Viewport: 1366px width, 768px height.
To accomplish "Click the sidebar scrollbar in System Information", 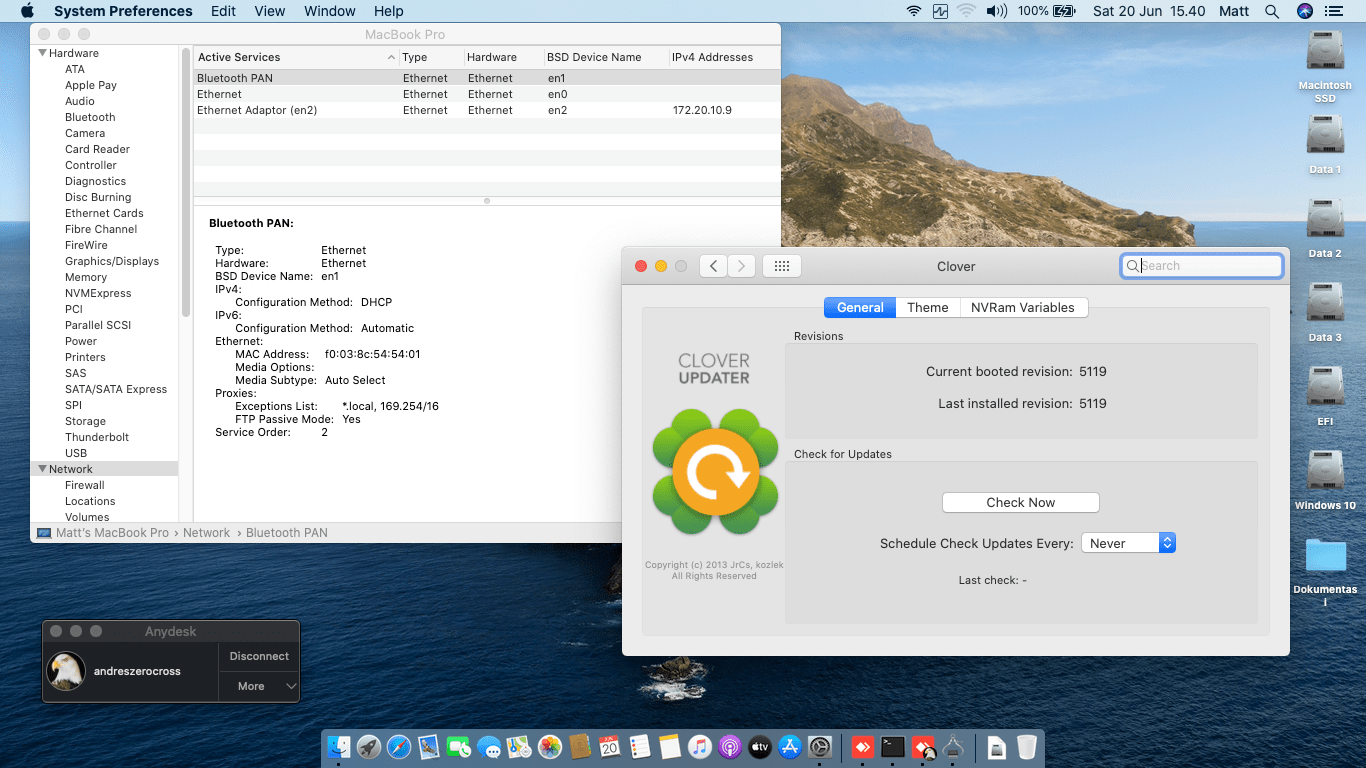I will tap(186, 182).
